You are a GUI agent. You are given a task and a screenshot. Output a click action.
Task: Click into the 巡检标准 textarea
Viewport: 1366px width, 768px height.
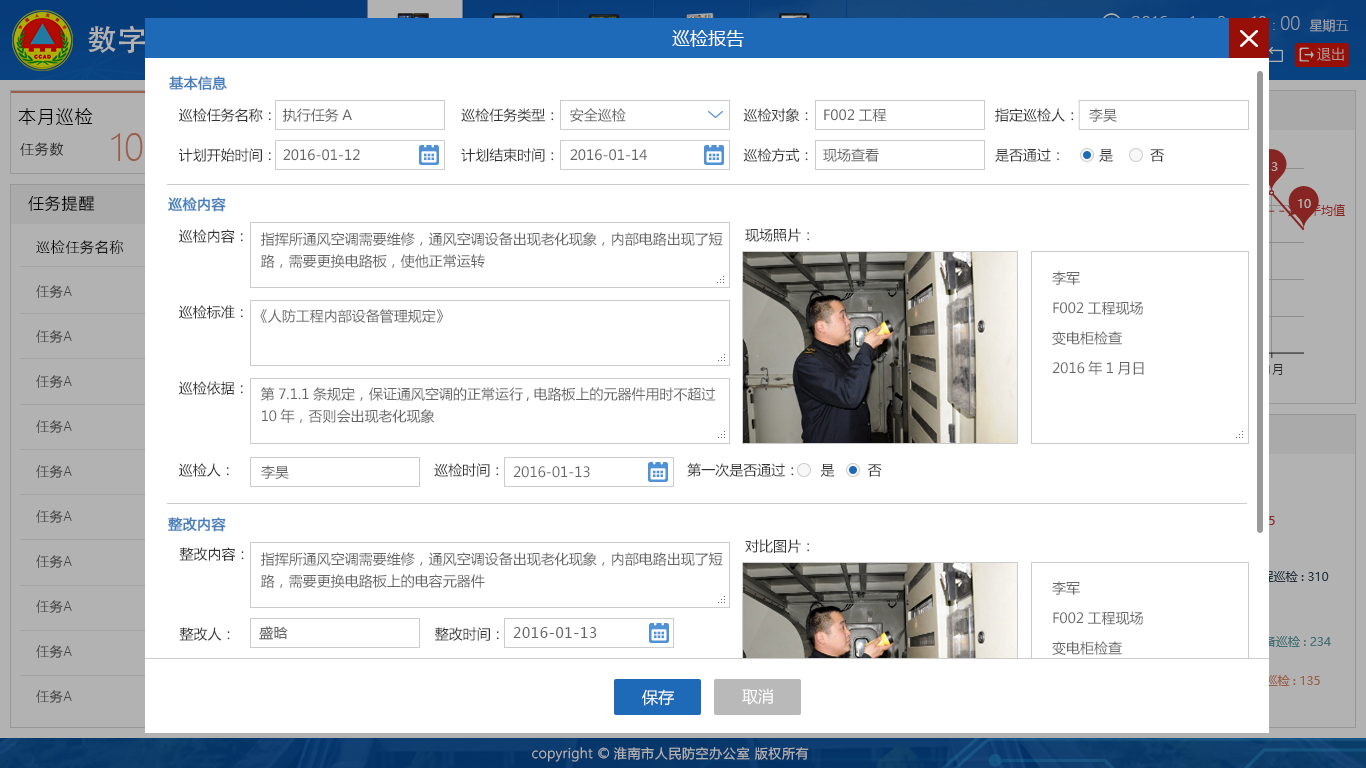[490, 333]
